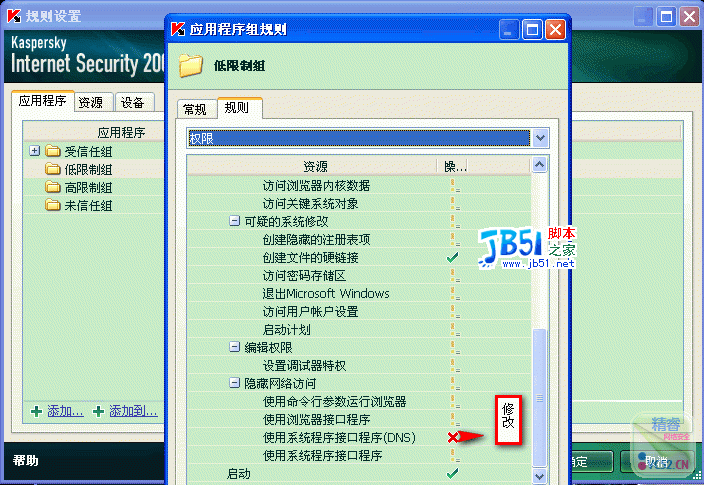Image resolution: width=704 pixels, height=485 pixels.
Task: Click permission icon for 访问用户帐户设置 row
Action: [x=455, y=311]
